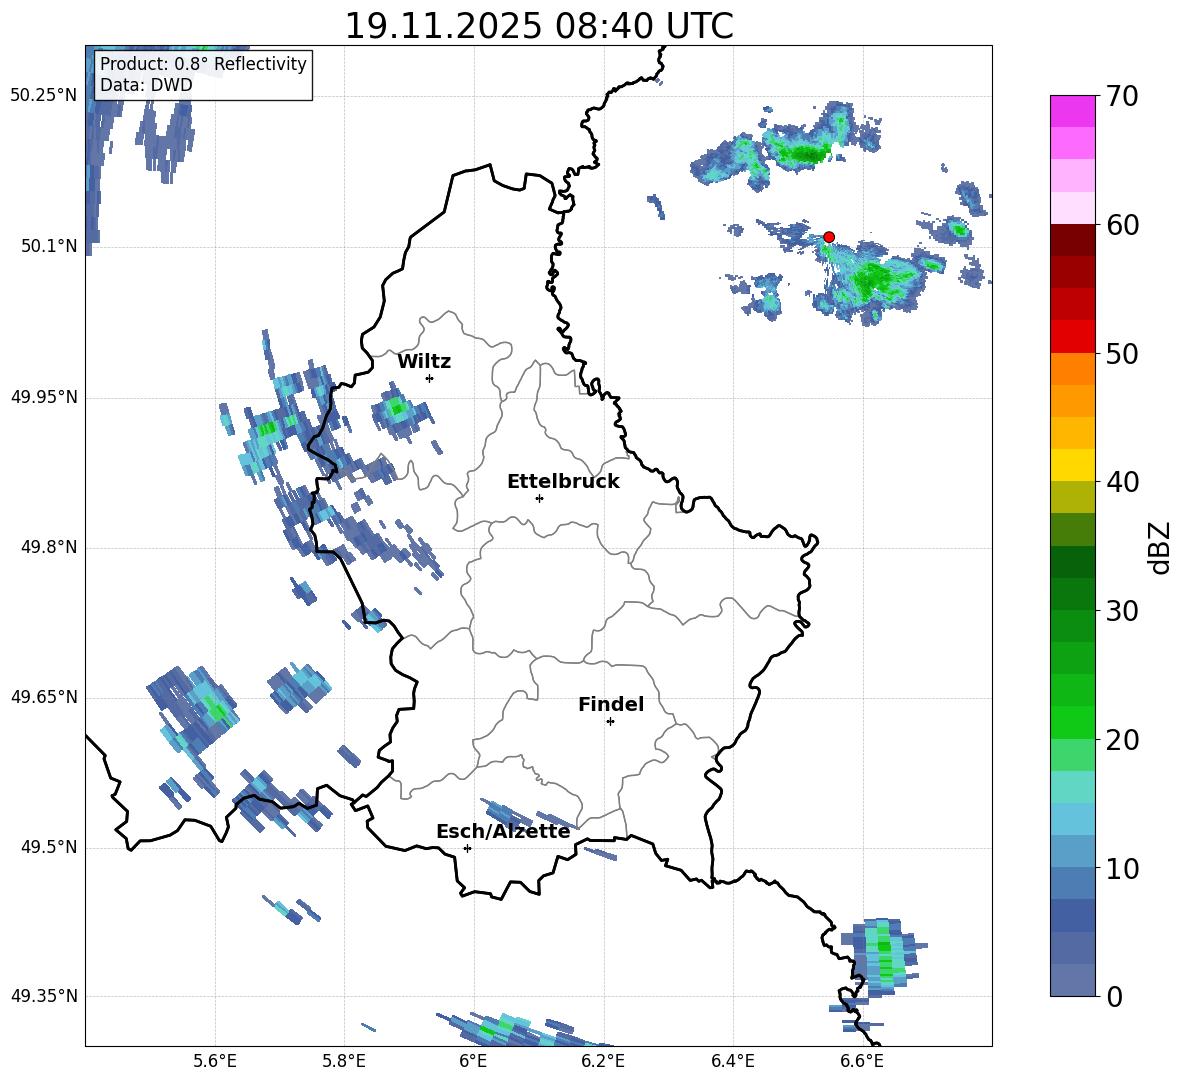The height and width of the screenshot is (1081, 1184).
Task: Click the Wiltz plus marker
Action: click(430, 378)
